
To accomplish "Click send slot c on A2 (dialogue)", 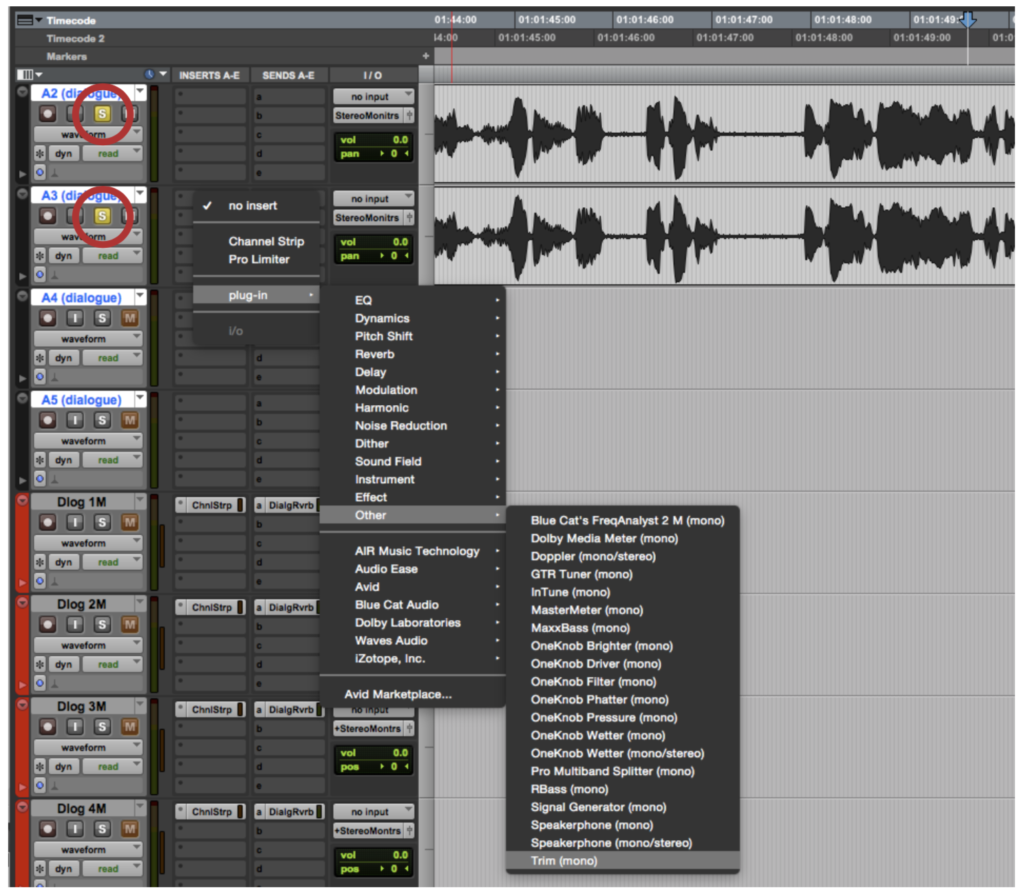I will click(288, 135).
